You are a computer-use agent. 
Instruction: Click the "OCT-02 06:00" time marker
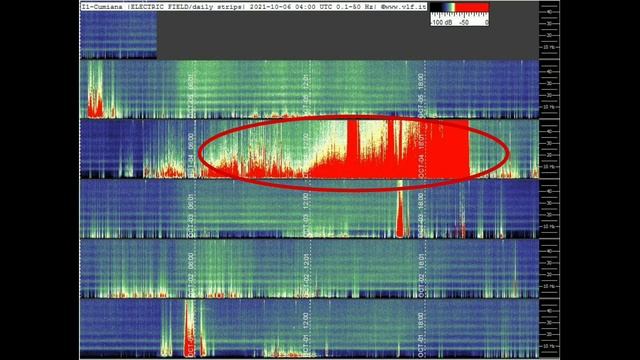pos(191,275)
